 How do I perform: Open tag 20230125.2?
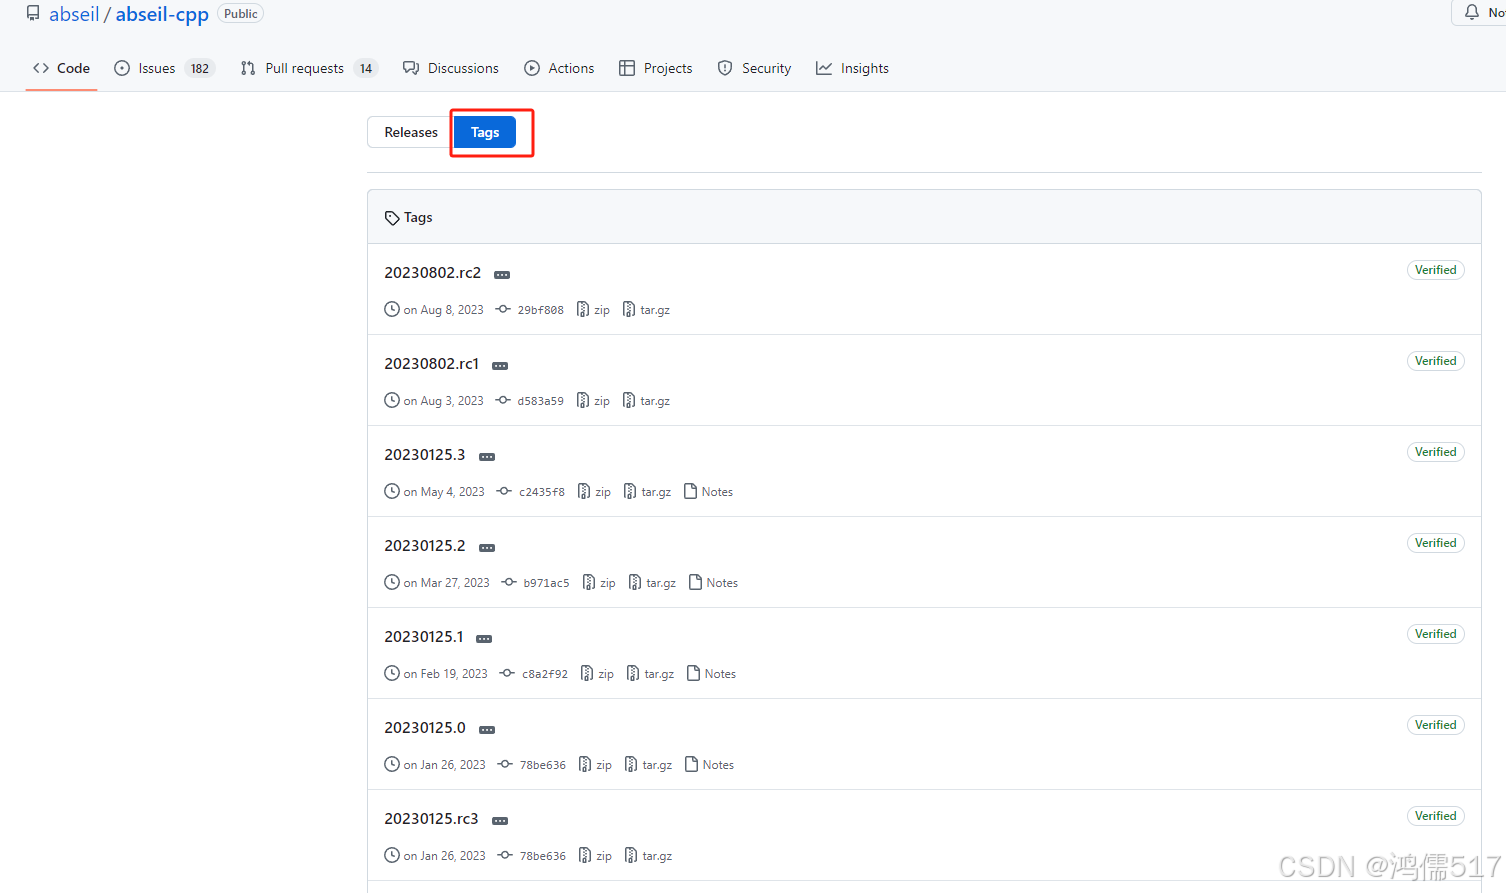click(x=424, y=545)
